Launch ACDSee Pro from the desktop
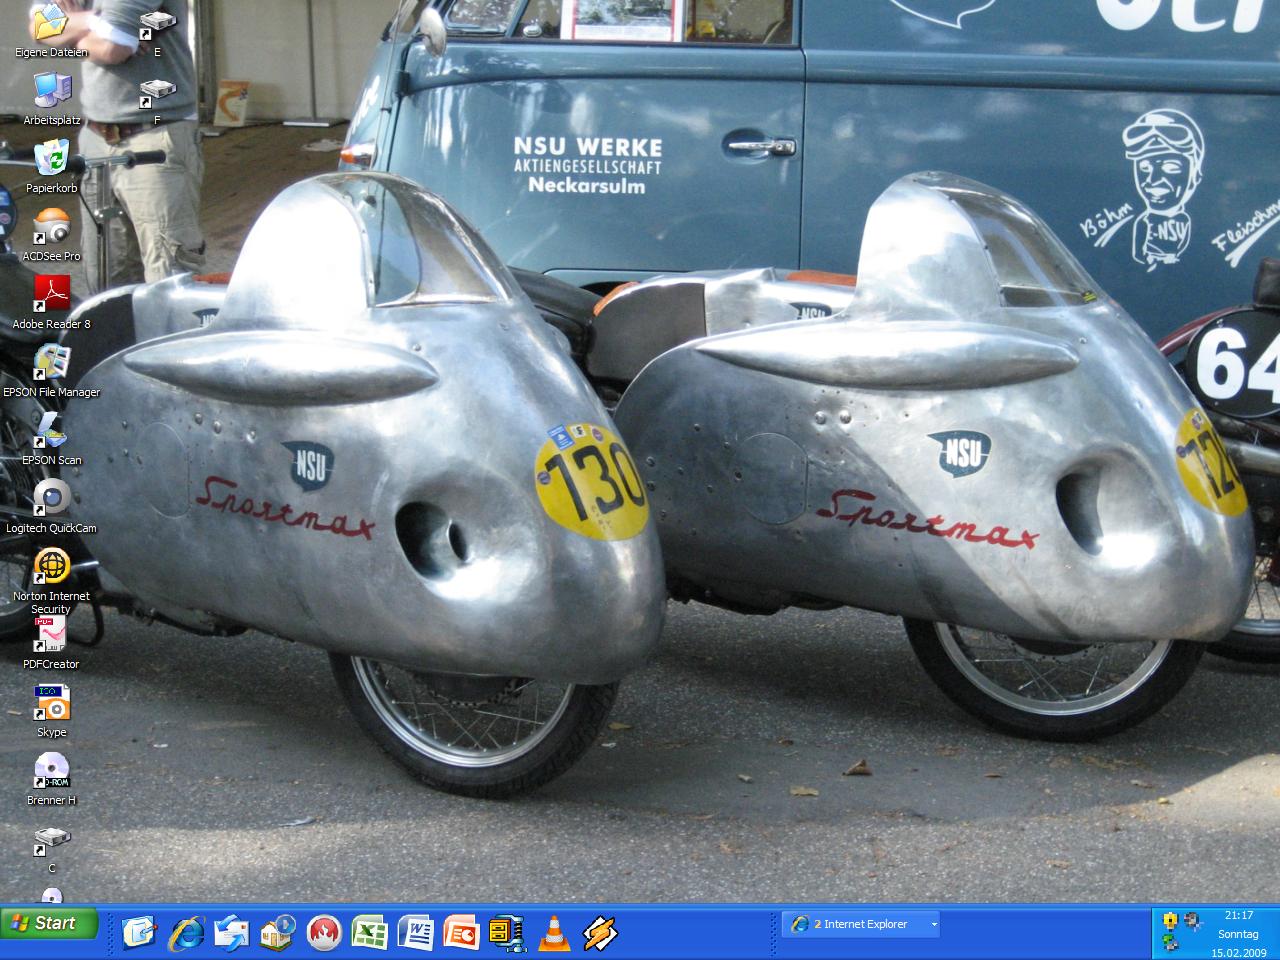This screenshot has width=1280, height=960. (51, 227)
